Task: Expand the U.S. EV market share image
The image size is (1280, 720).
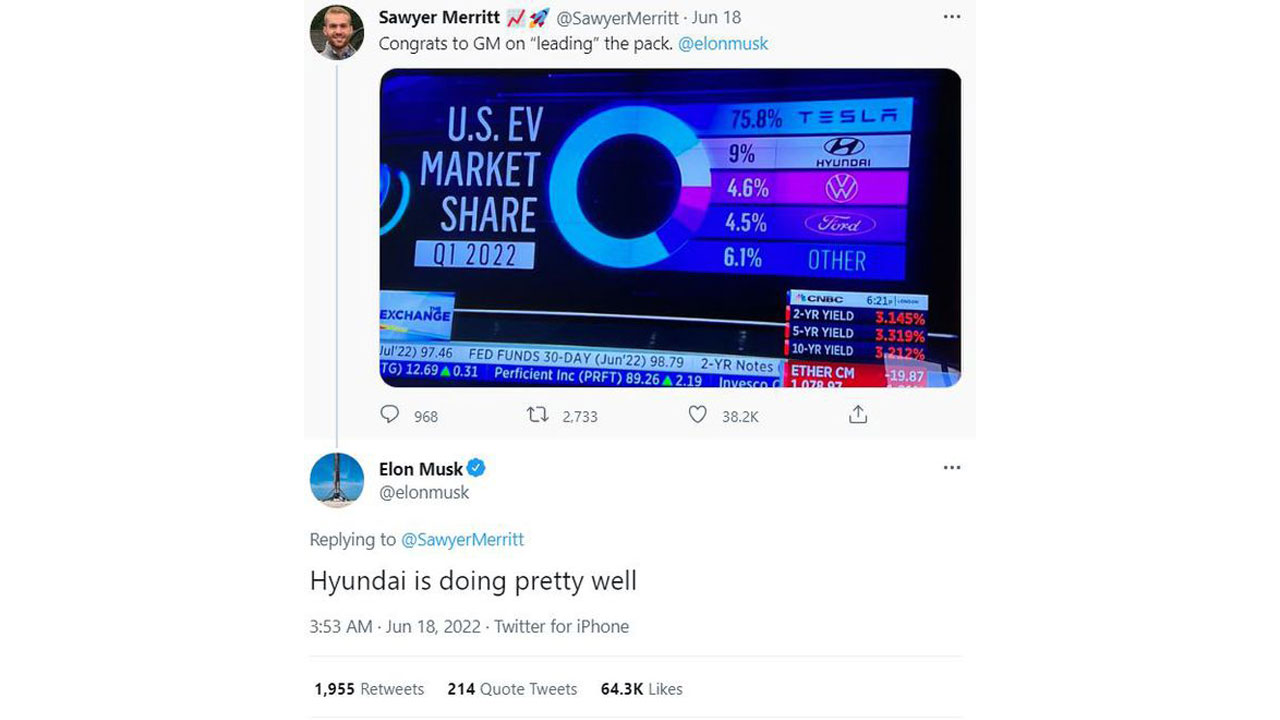Action: point(670,228)
